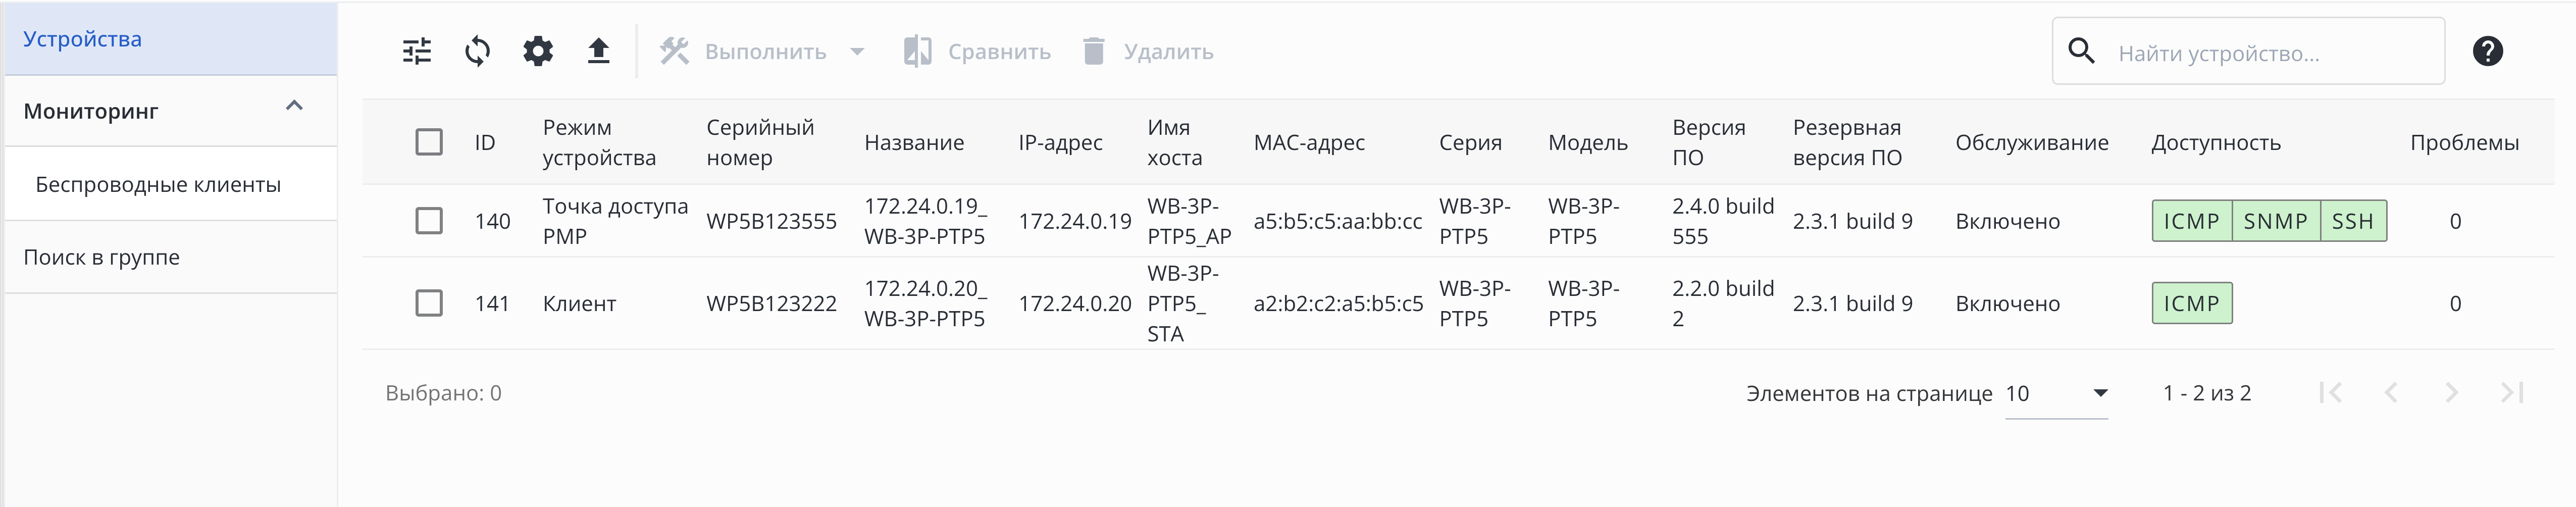Image resolution: width=2576 pixels, height=507 pixels.
Task: Open the Устройства menu item
Action: coord(83,39)
